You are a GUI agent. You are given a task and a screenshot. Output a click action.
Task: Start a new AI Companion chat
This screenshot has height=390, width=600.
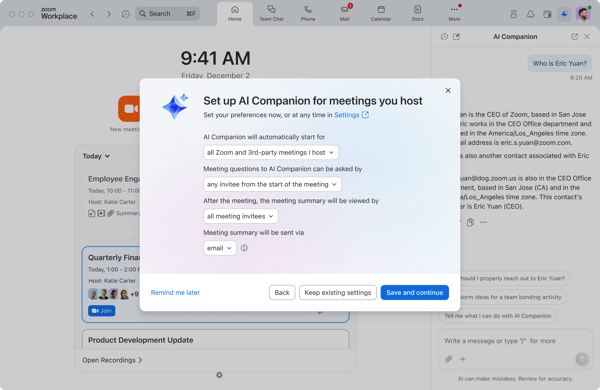point(457,37)
